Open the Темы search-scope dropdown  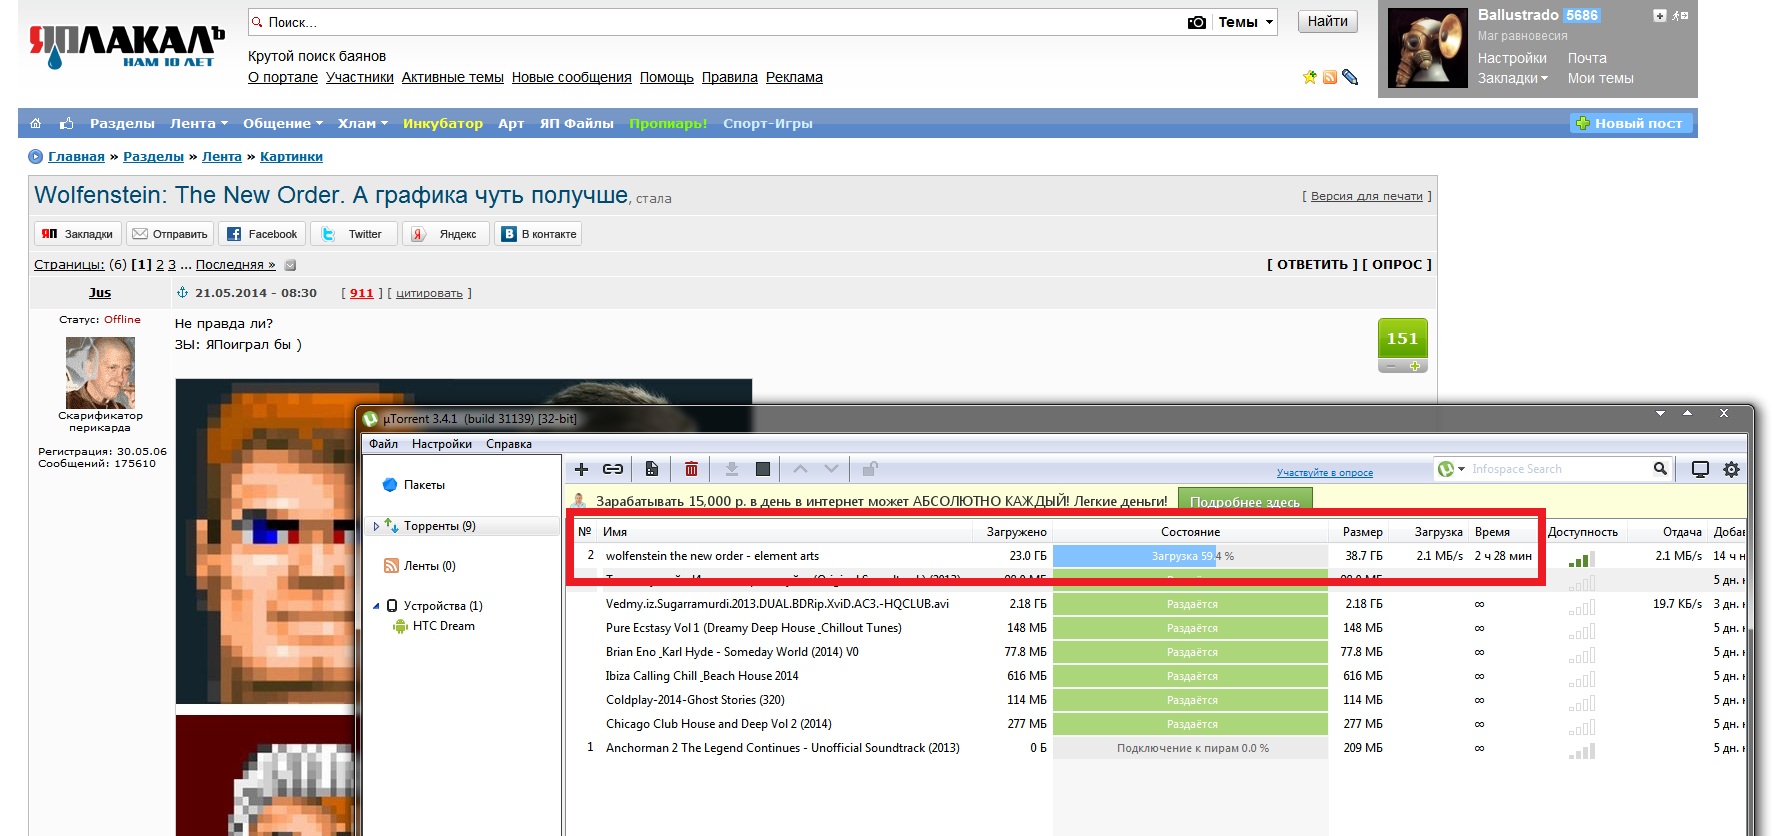click(x=1246, y=22)
